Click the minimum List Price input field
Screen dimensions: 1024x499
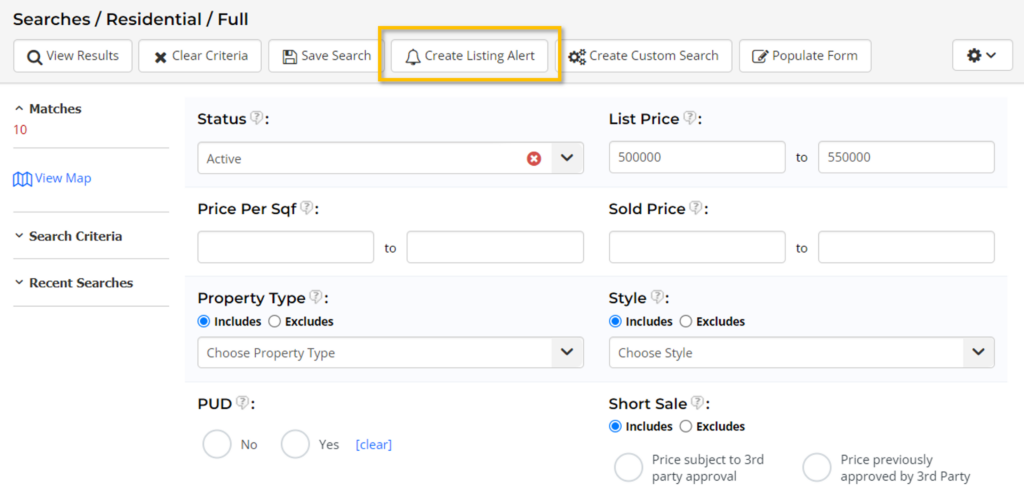click(696, 158)
